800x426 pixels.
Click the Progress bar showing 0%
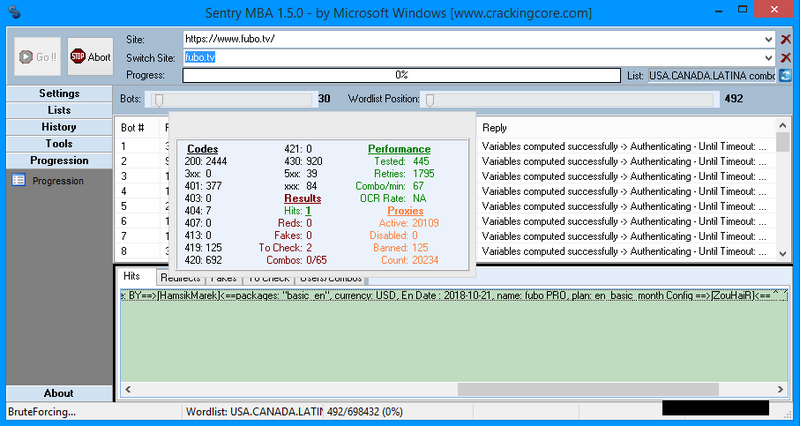point(402,75)
